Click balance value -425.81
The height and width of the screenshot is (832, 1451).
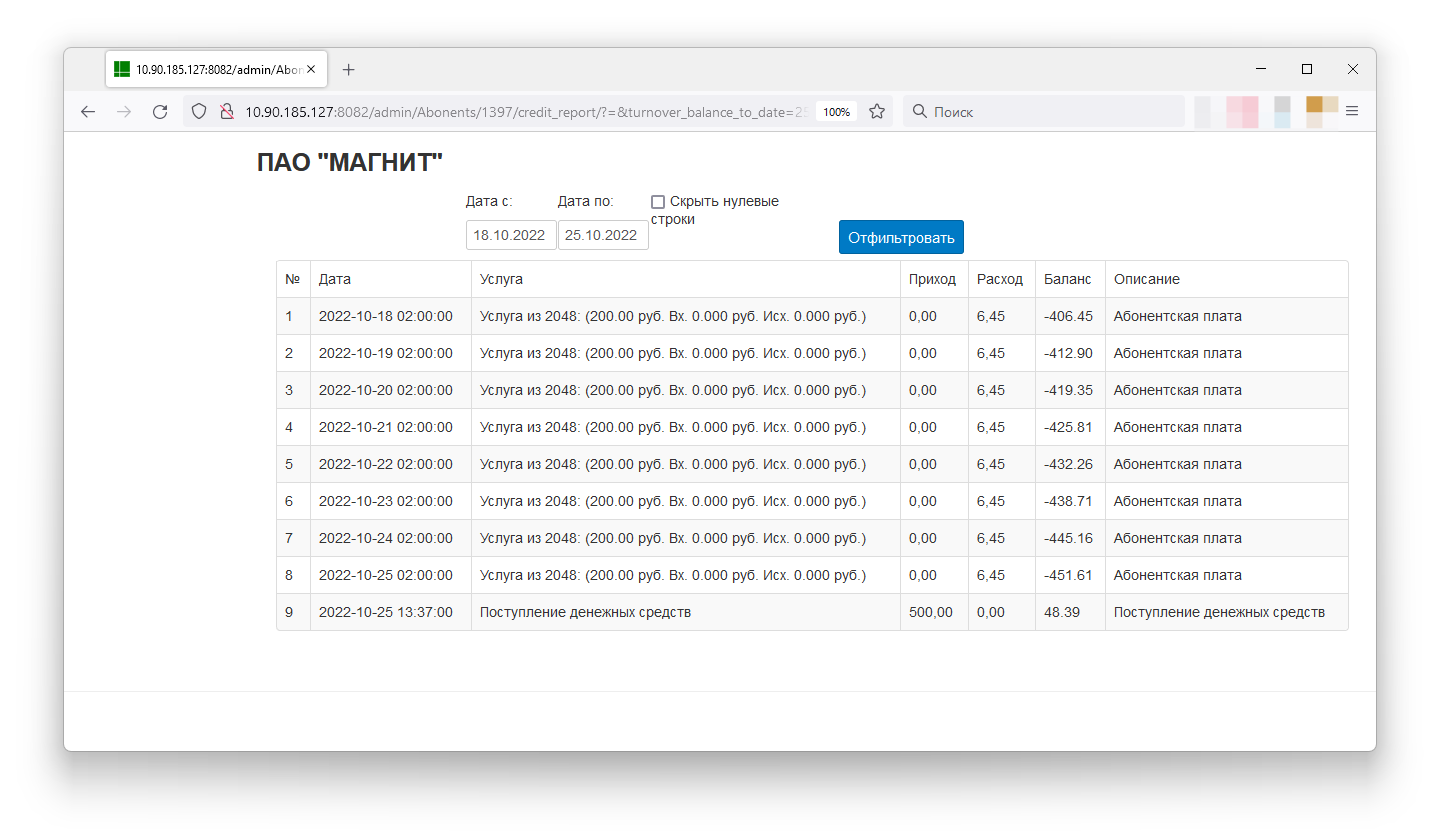[1069, 427]
